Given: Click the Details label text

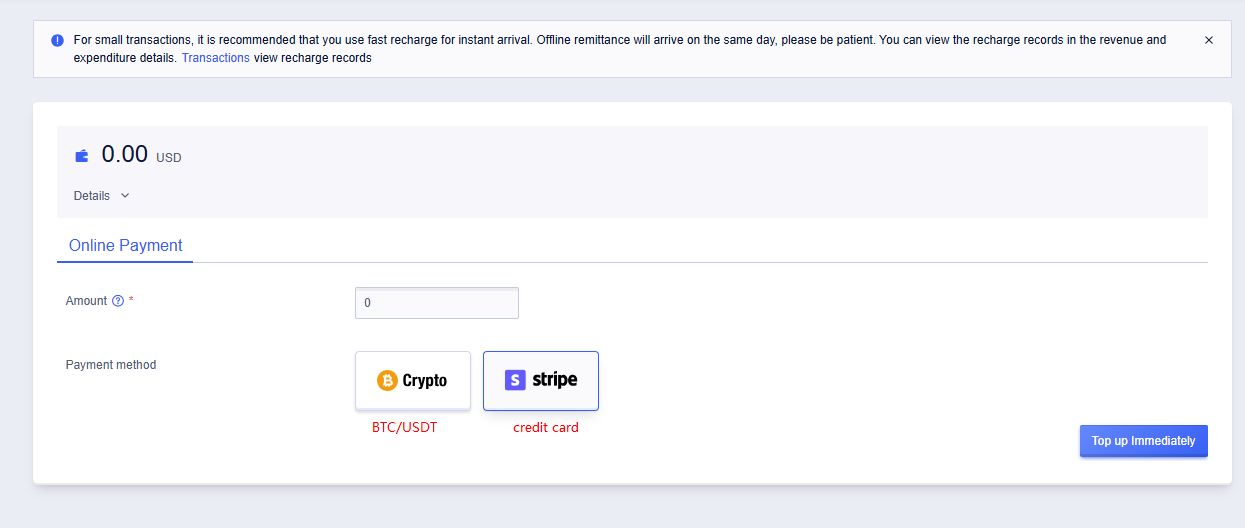Looking at the screenshot, I should [92, 196].
